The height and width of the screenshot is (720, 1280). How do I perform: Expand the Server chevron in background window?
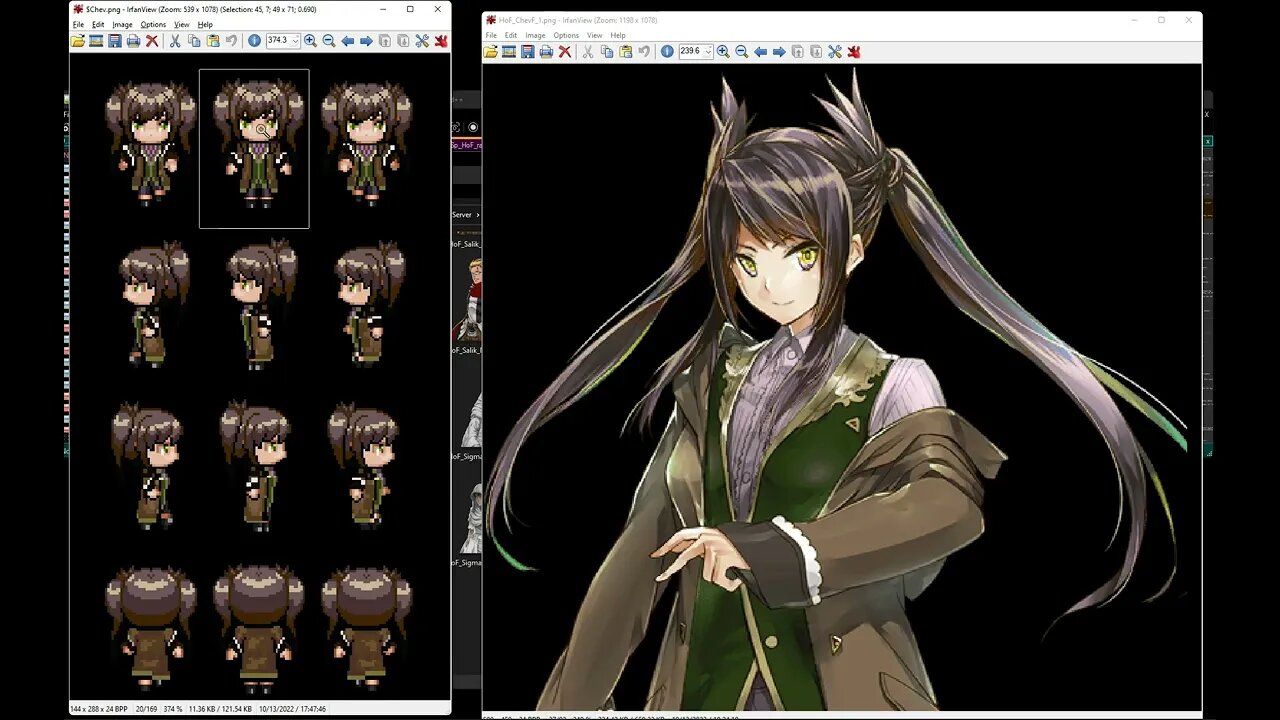[x=477, y=215]
